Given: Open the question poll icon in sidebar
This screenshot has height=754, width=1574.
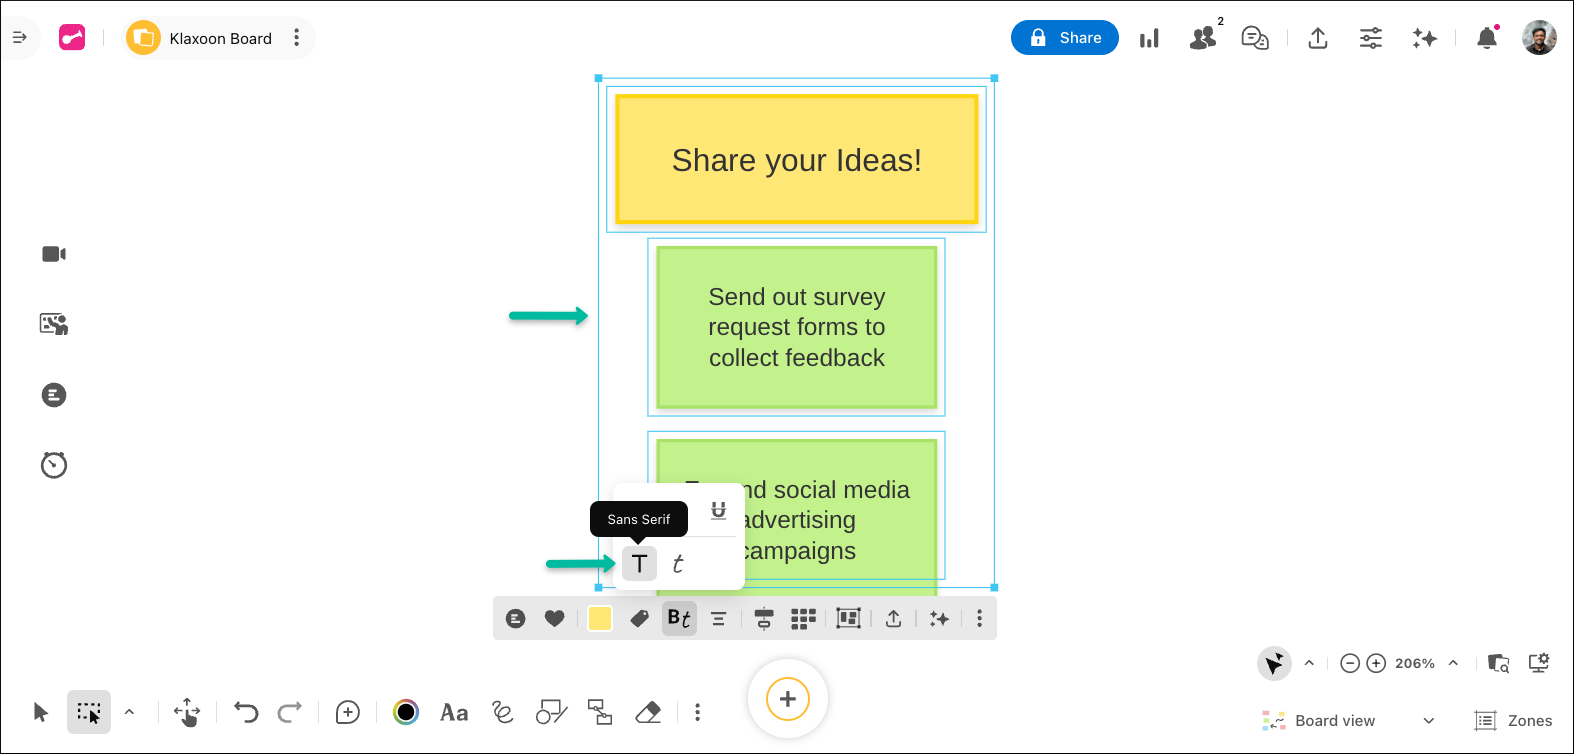Looking at the screenshot, I should [54, 395].
